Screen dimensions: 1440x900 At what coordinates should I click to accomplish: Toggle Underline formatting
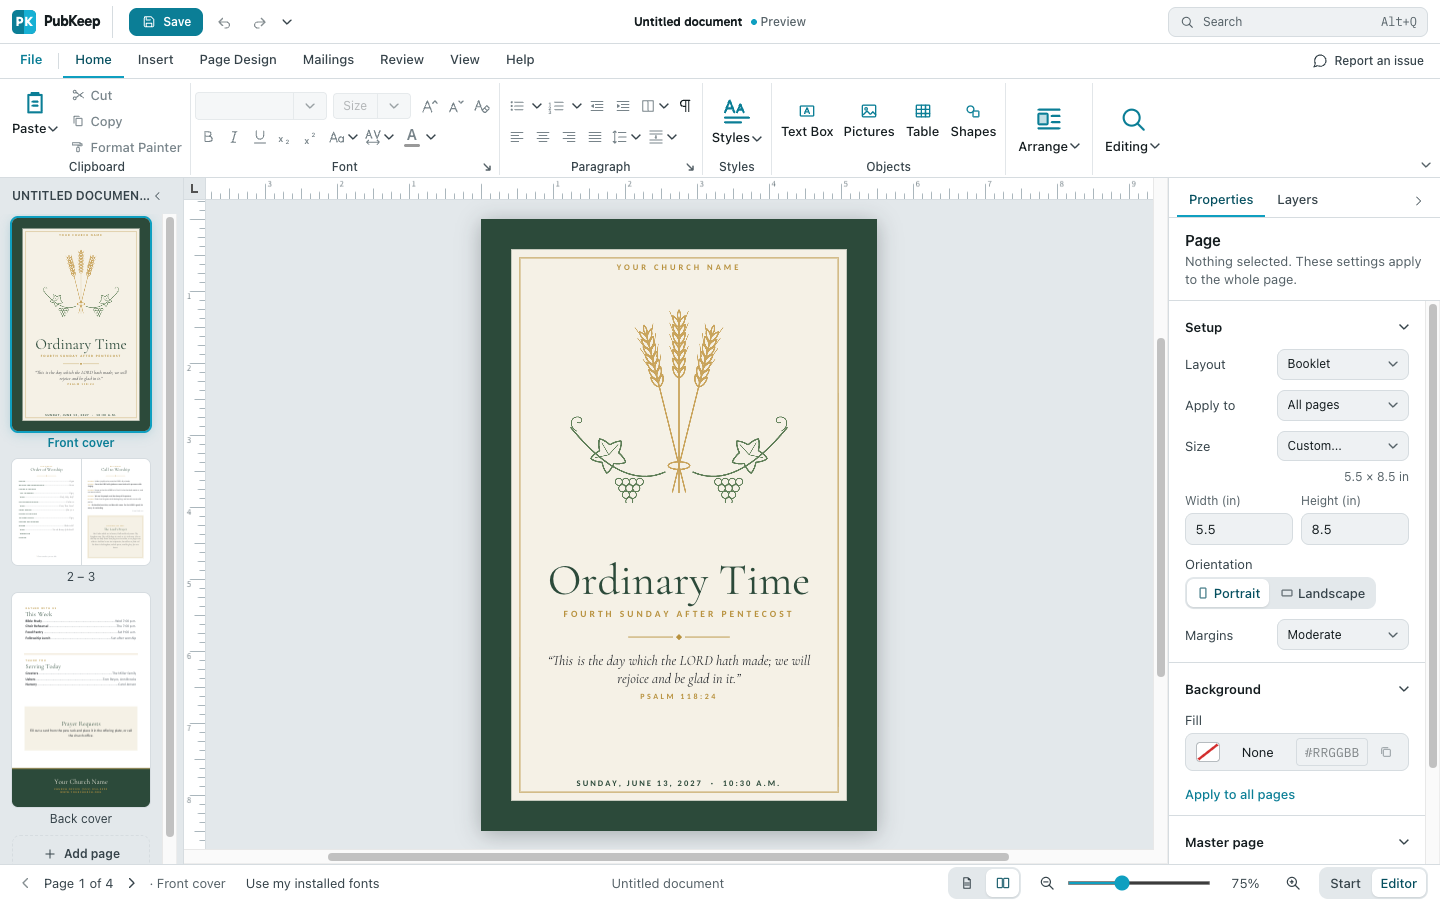click(x=260, y=137)
